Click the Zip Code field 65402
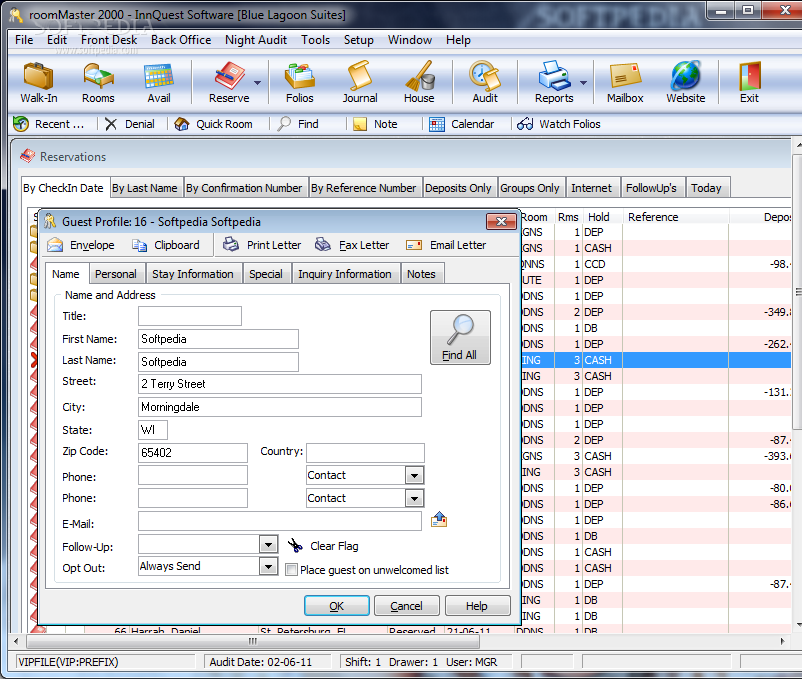The height and width of the screenshot is (679, 802). coord(193,453)
